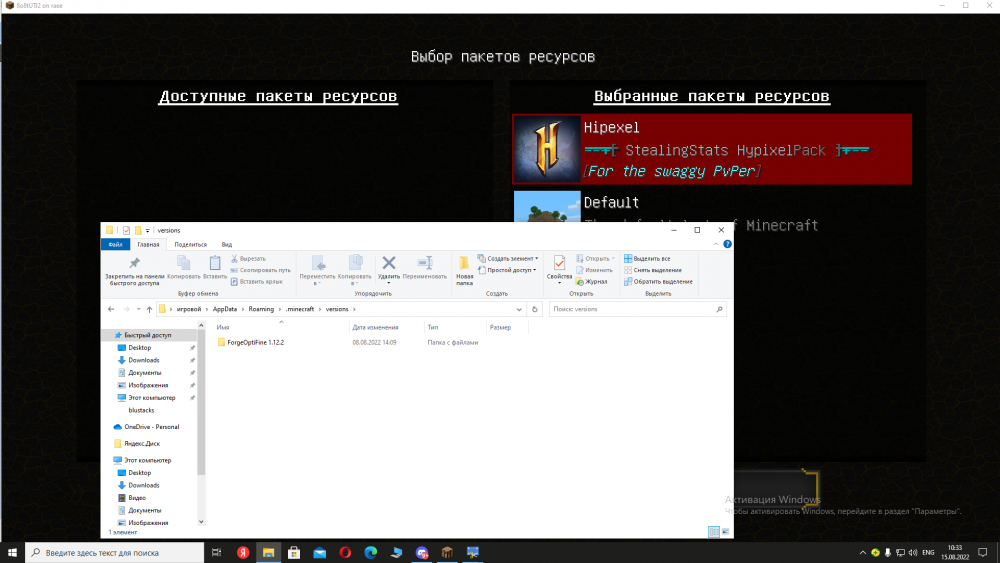Click Roaming in address breadcrumb
The height and width of the screenshot is (563, 1000).
coord(261,309)
